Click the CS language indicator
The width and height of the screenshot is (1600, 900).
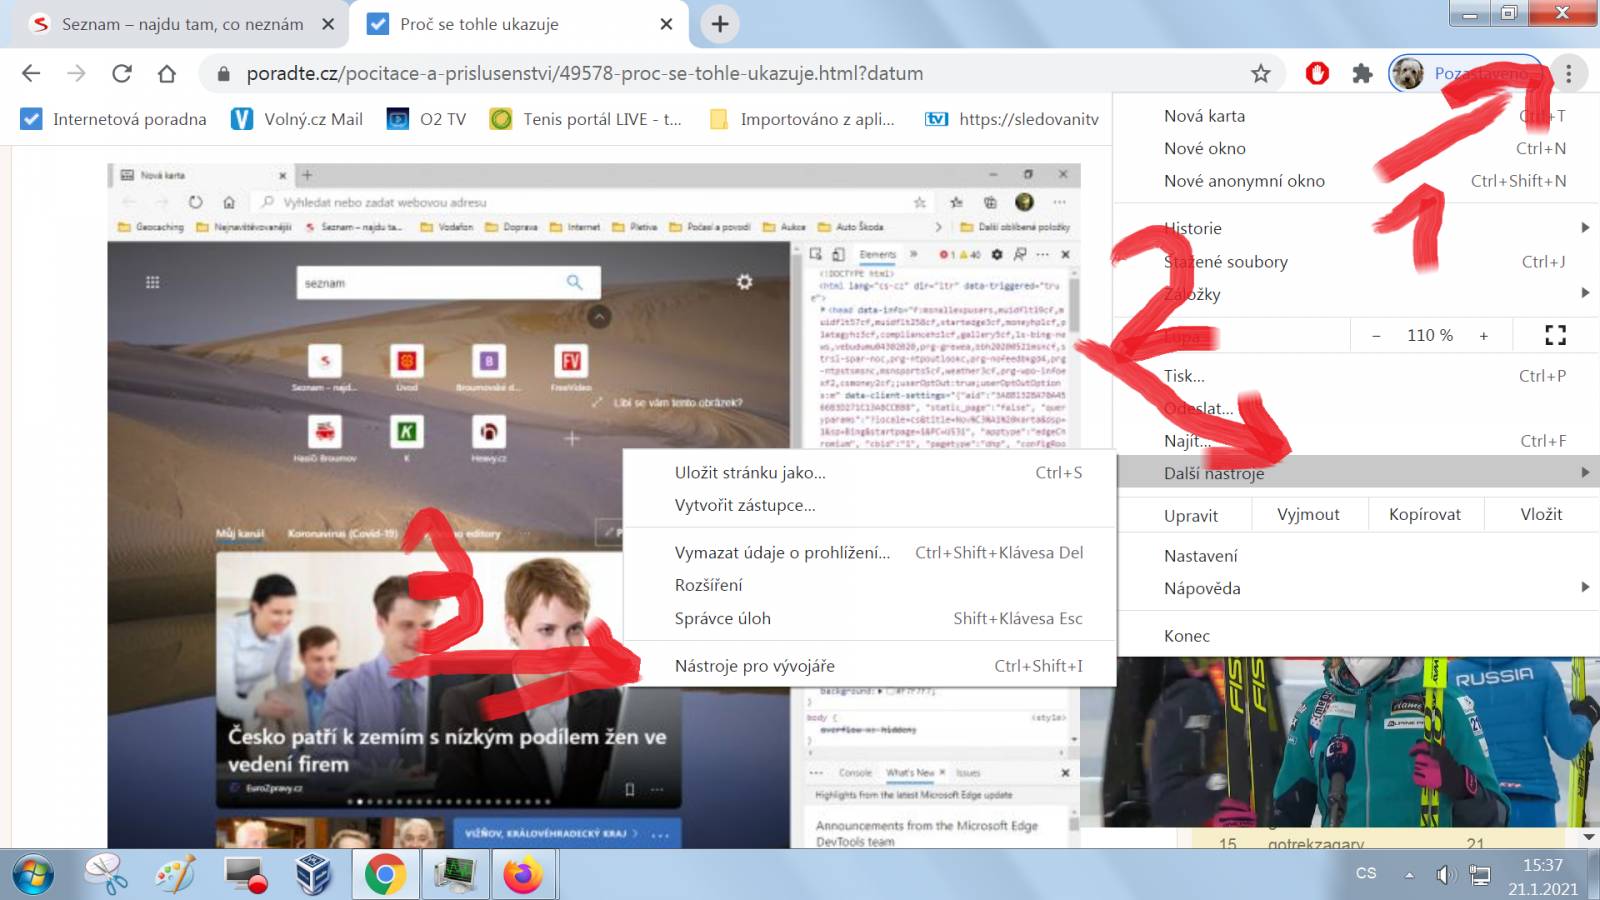click(1366, 873)
